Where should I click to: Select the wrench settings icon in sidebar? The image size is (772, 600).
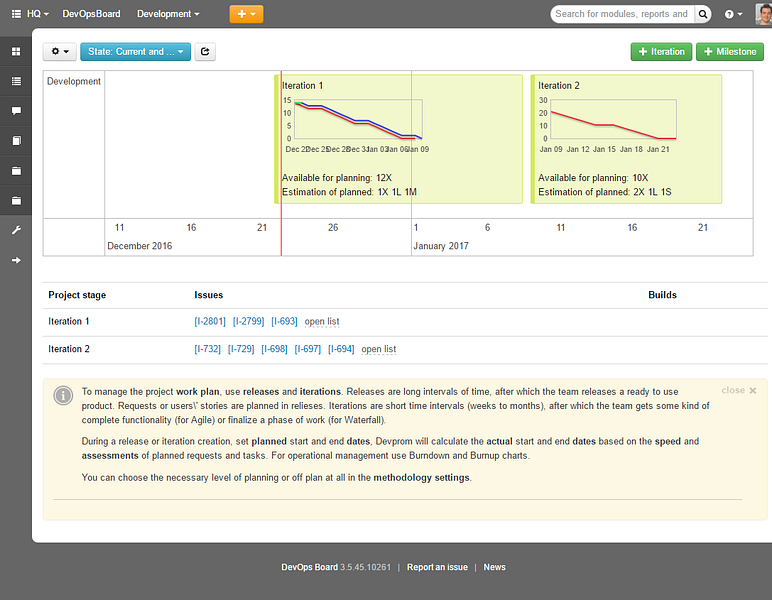click(x=16, y=230)
